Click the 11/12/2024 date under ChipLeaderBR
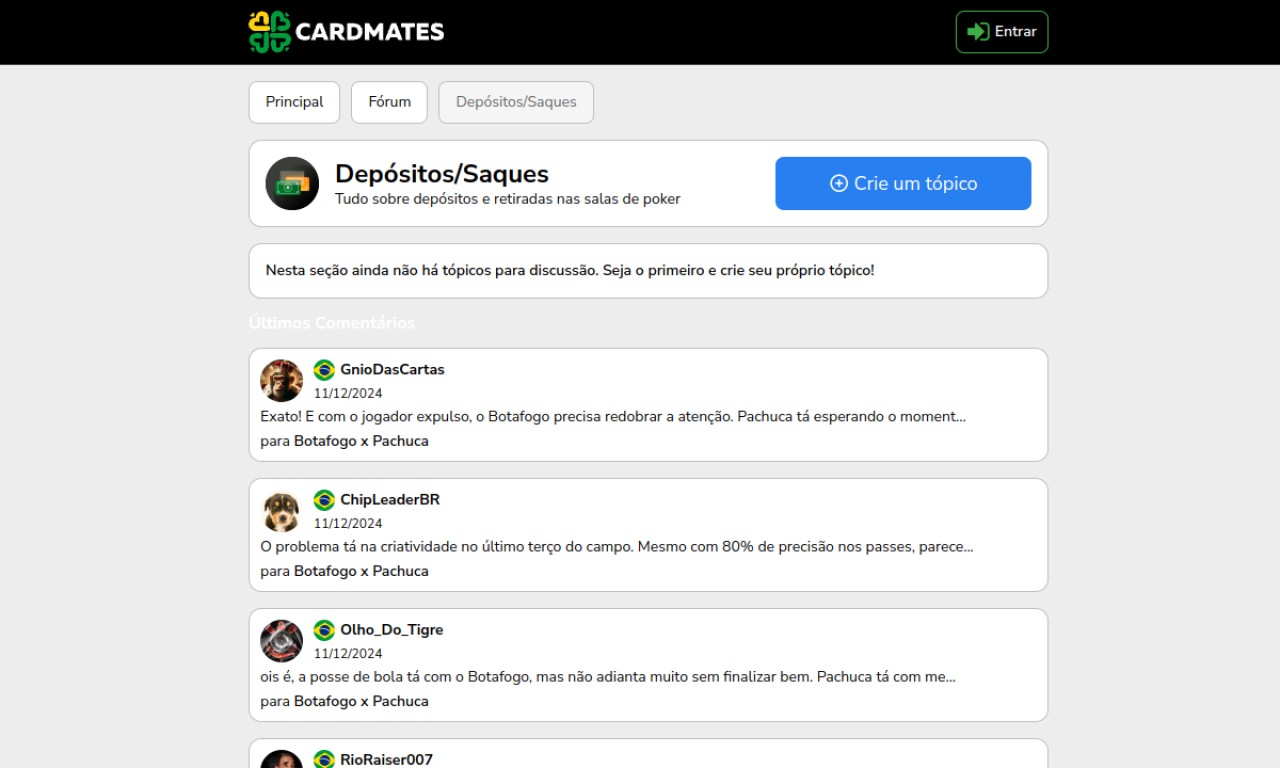This screenshot has height=768, width=1280. tap(348, 523)
